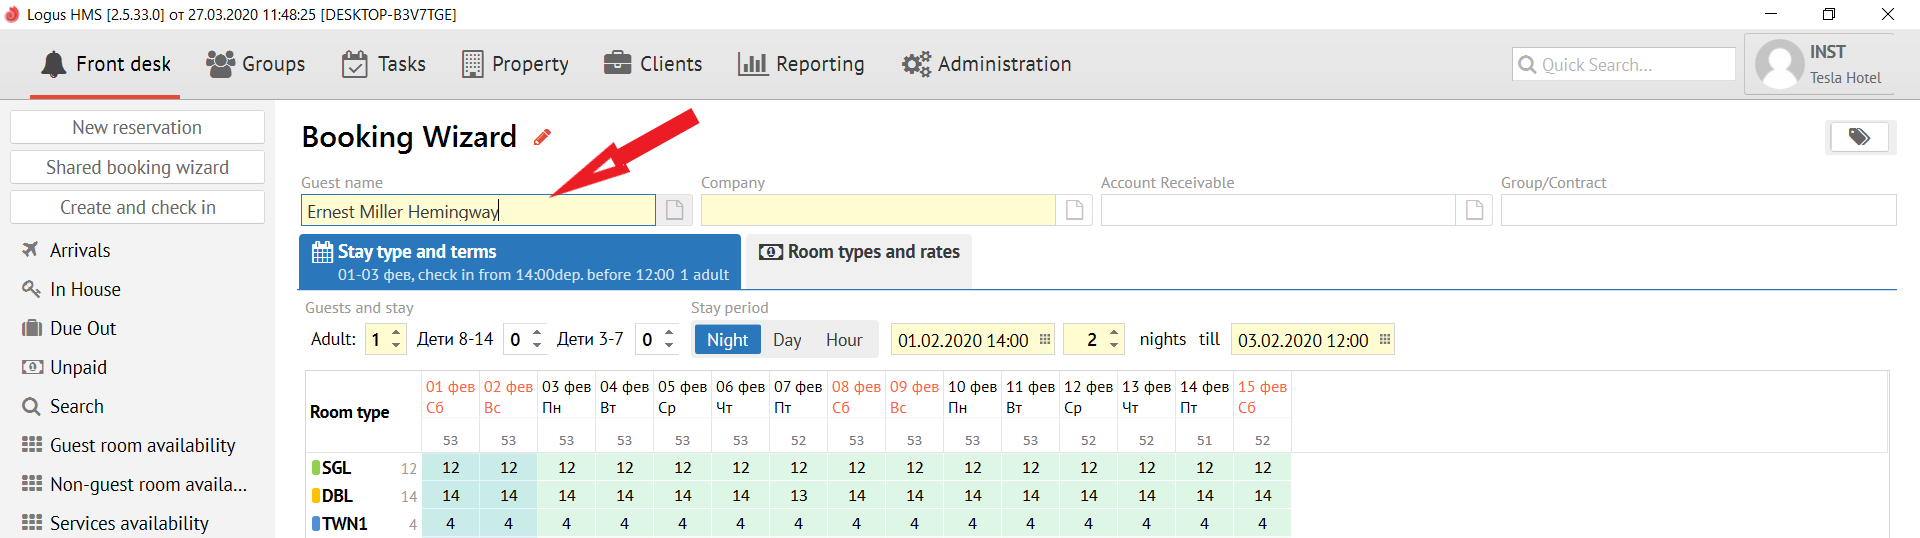Open the Reporting menu

[x=801, y=64]
